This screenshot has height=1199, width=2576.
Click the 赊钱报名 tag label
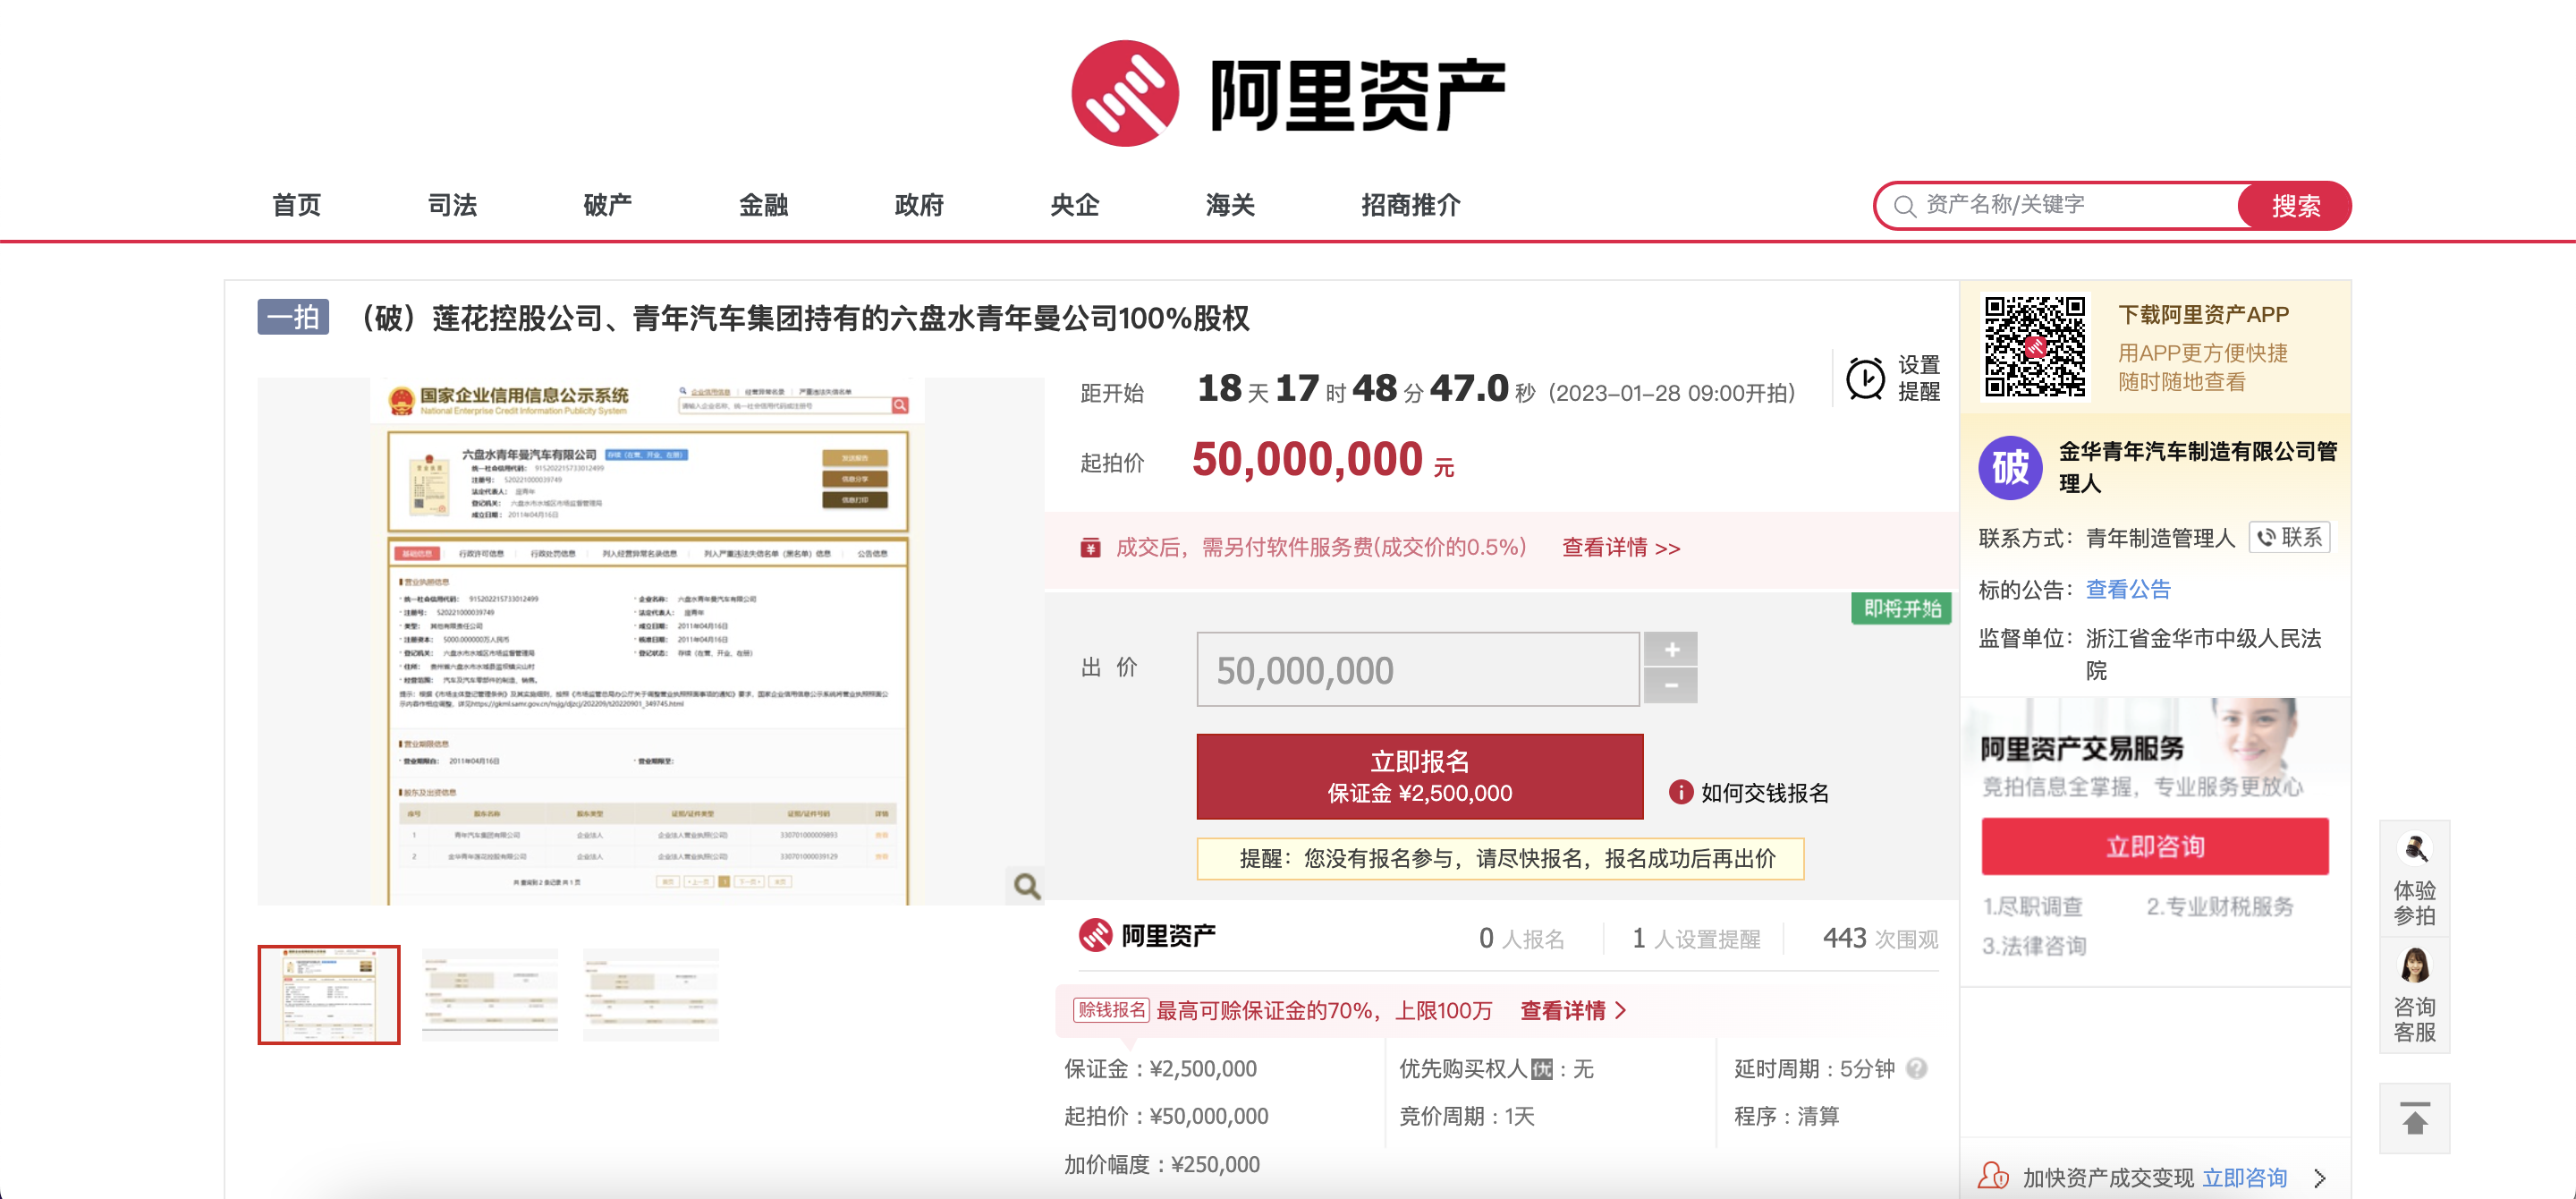[1111, 1010]
